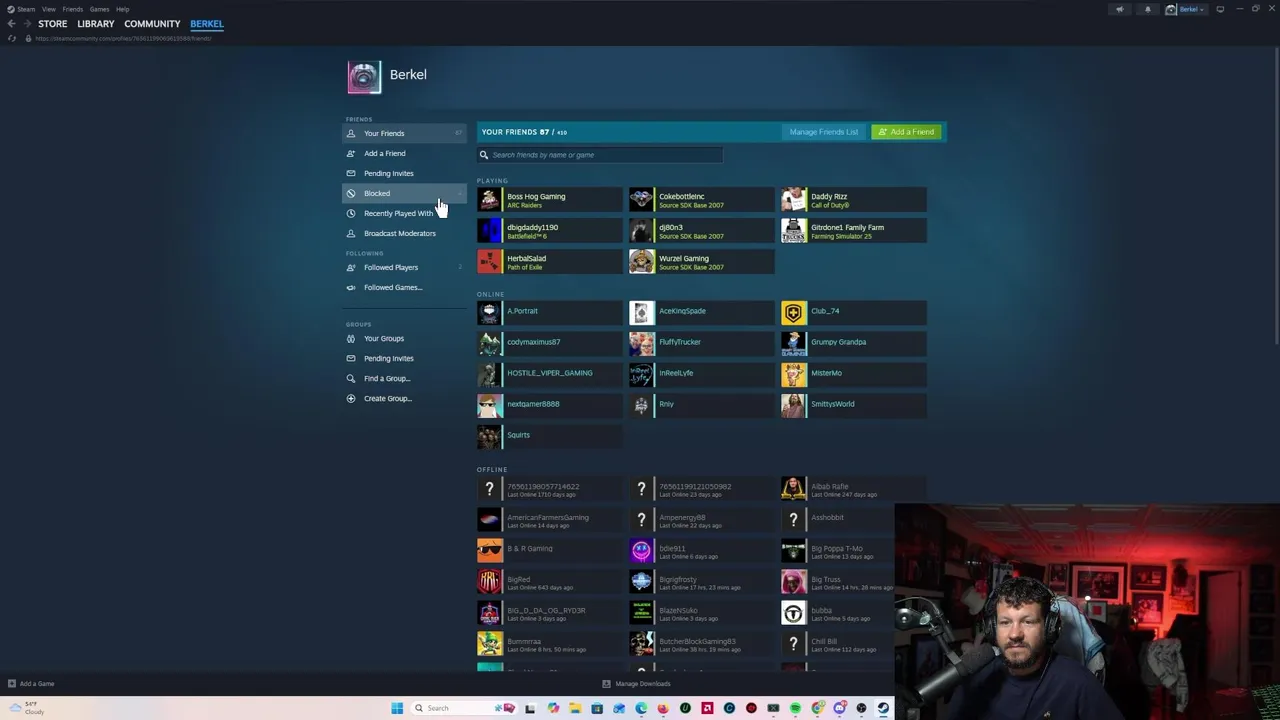1280x720 pixels.
Task: Open dbigdaddy1190's friend avatar
Action: click(489, 231)
